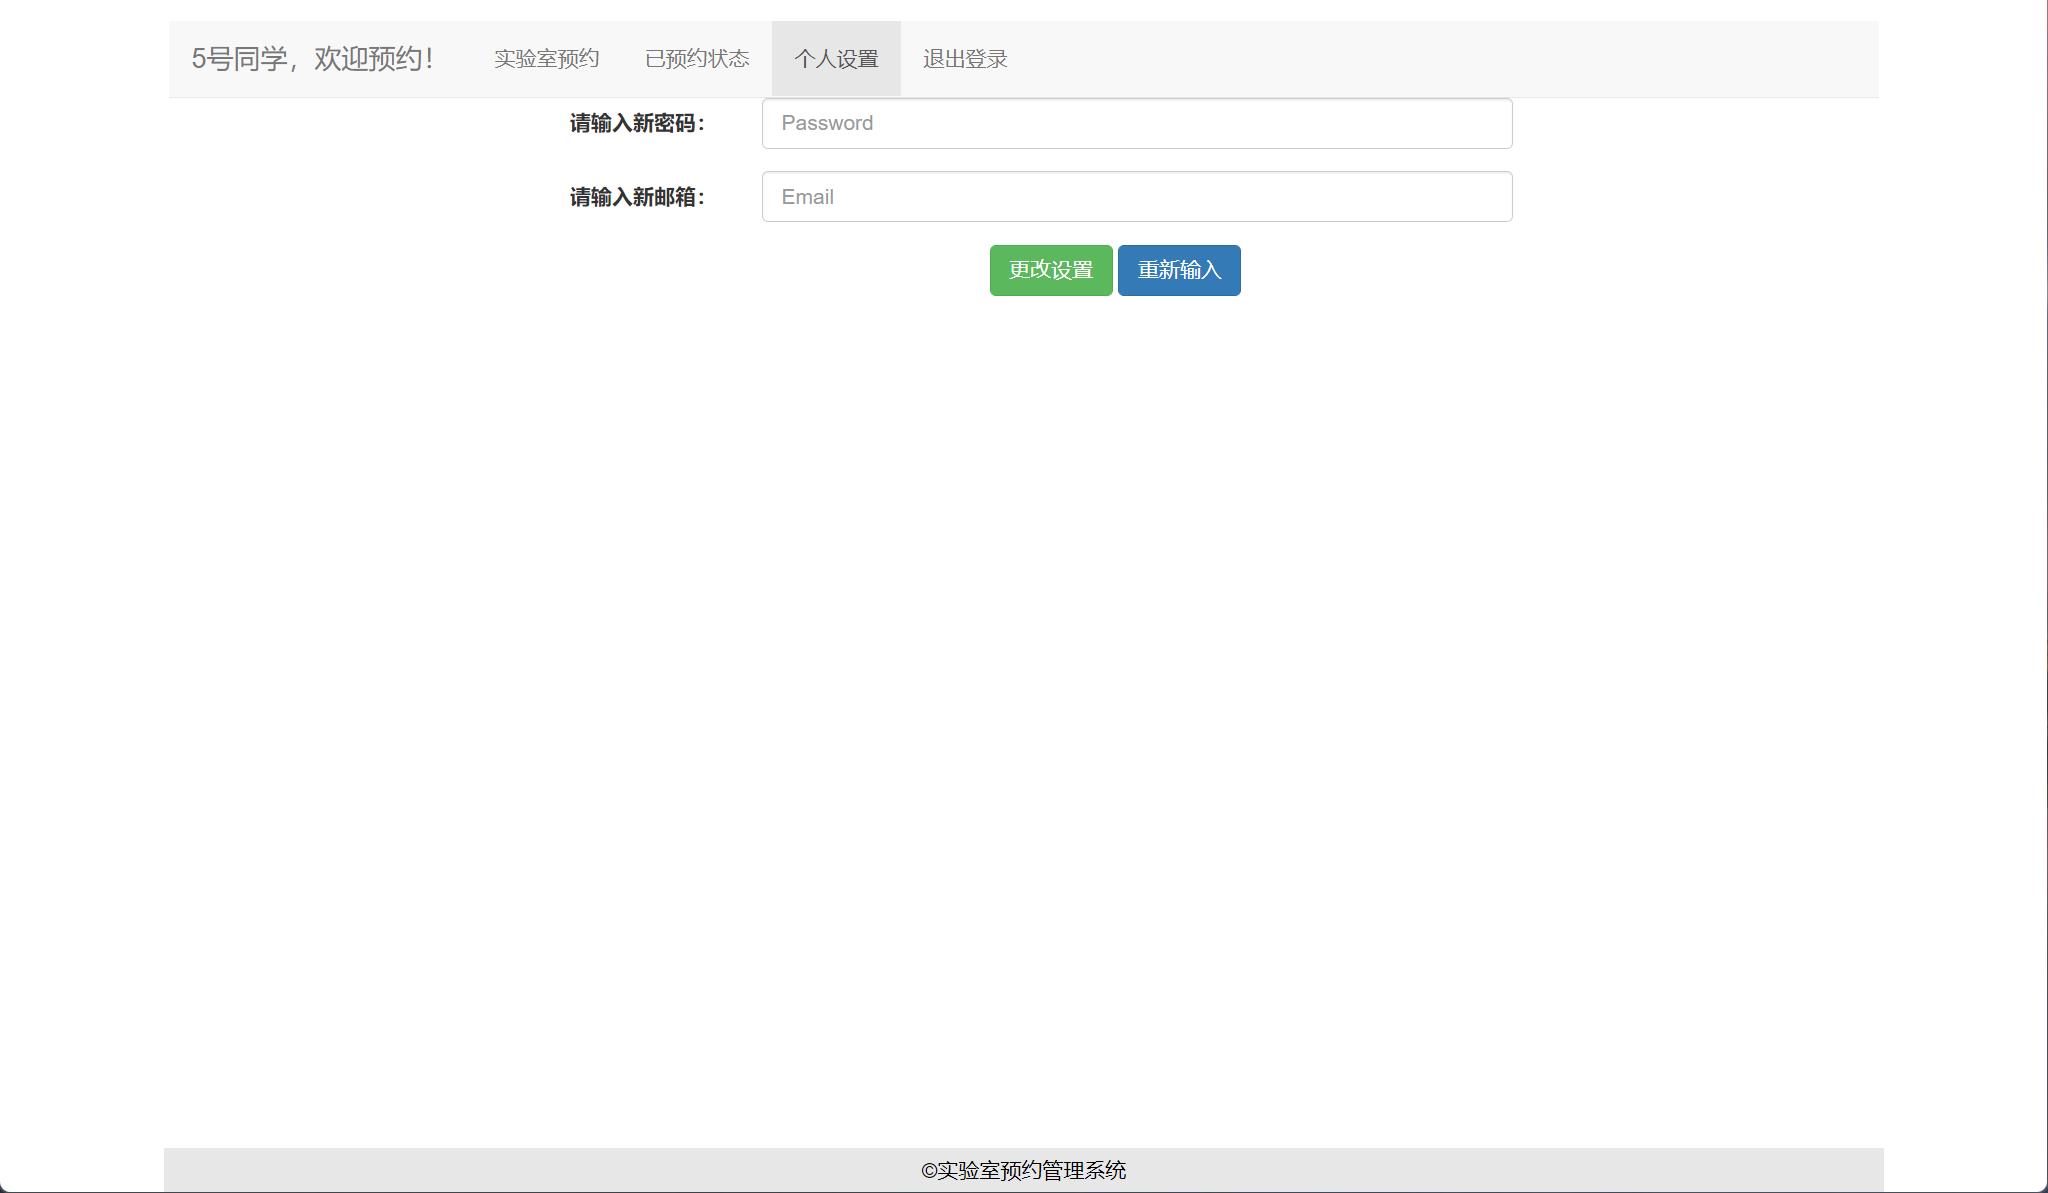2048x1193 pixels.
Task: Open the 实验室预约 navigation link
Action: pos(545,58)
